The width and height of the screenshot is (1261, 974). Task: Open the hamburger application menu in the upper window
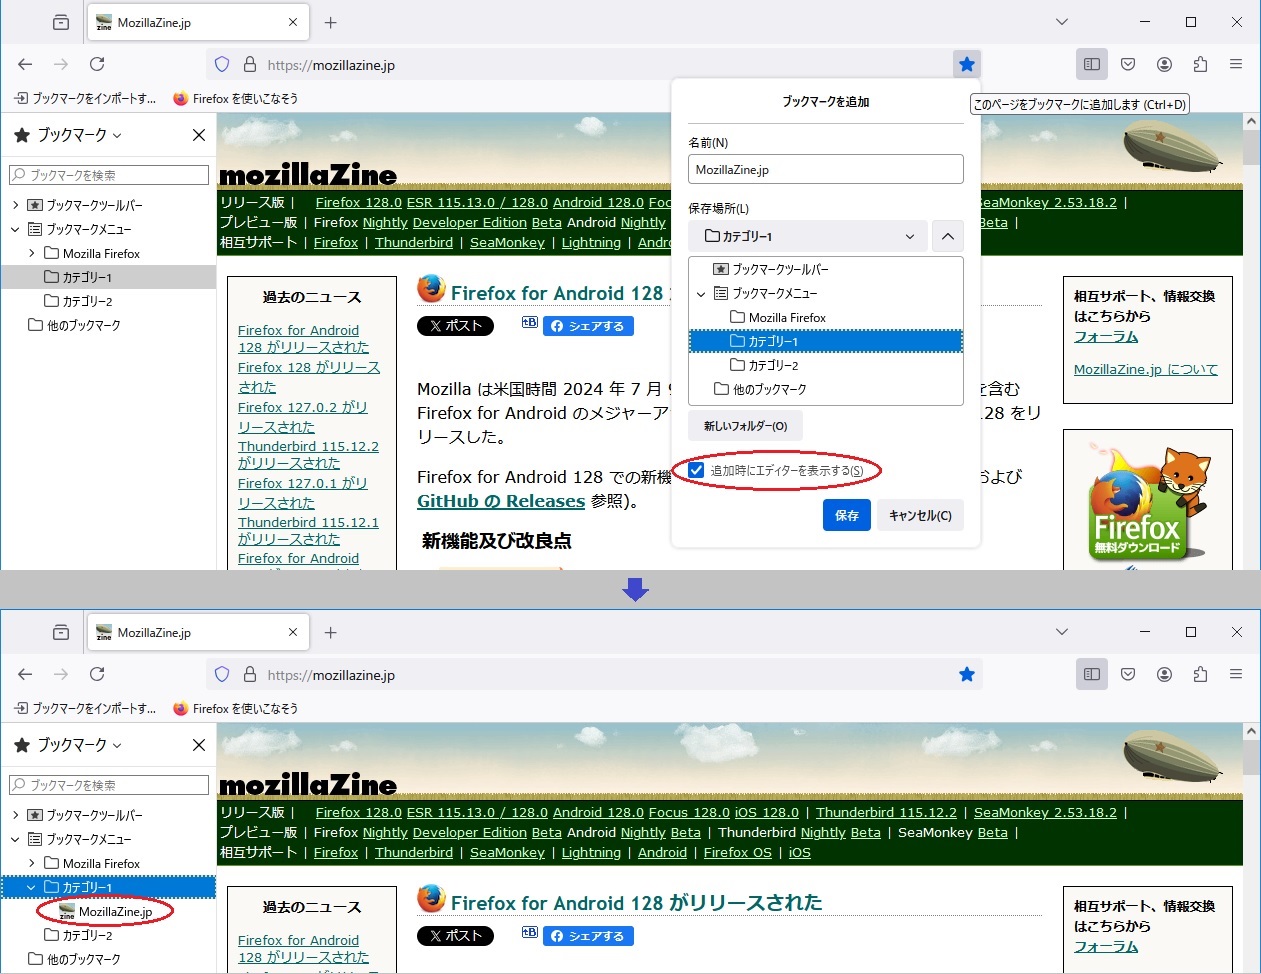1236,65
